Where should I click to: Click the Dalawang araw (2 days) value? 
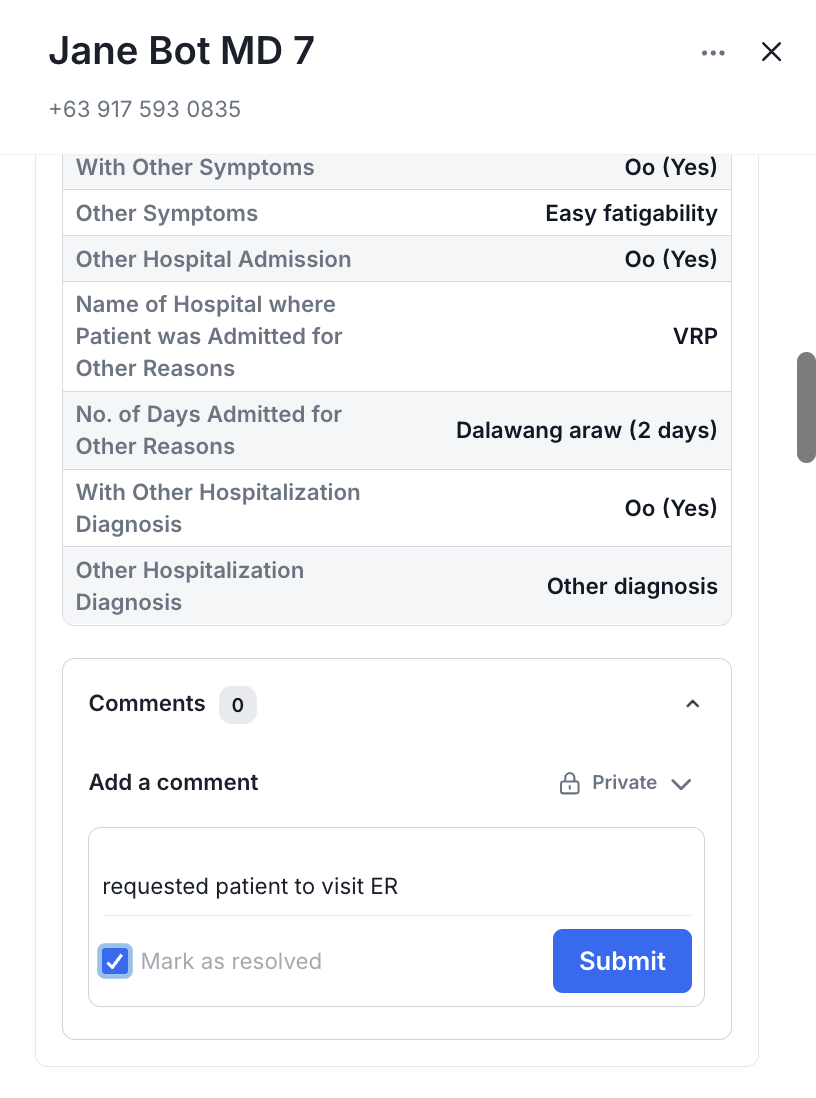pyautogui.click(x=586, y=430)
